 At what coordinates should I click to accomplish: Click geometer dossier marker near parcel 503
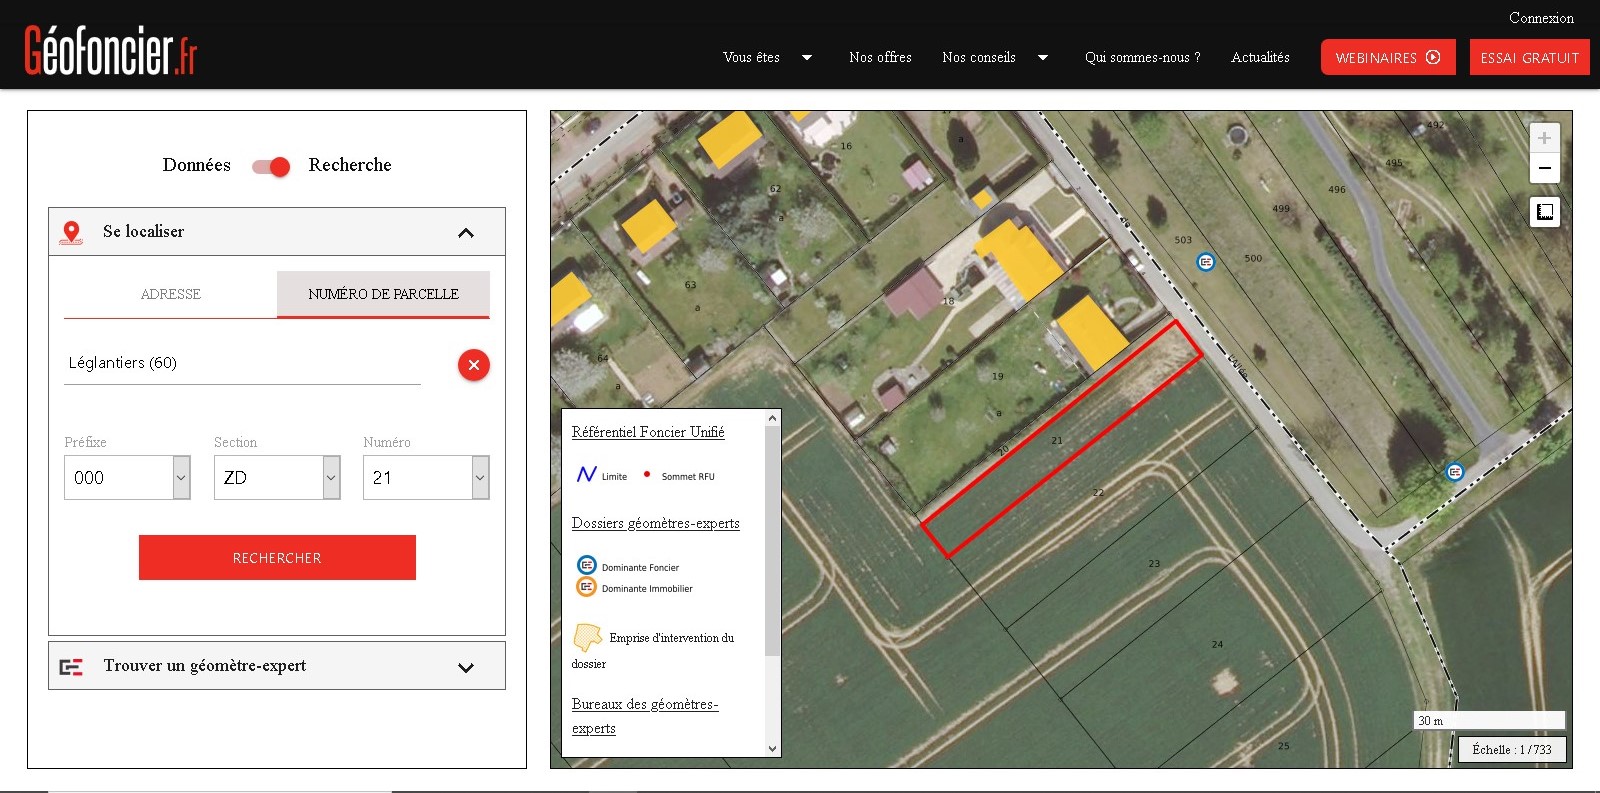pos(1206,262)
